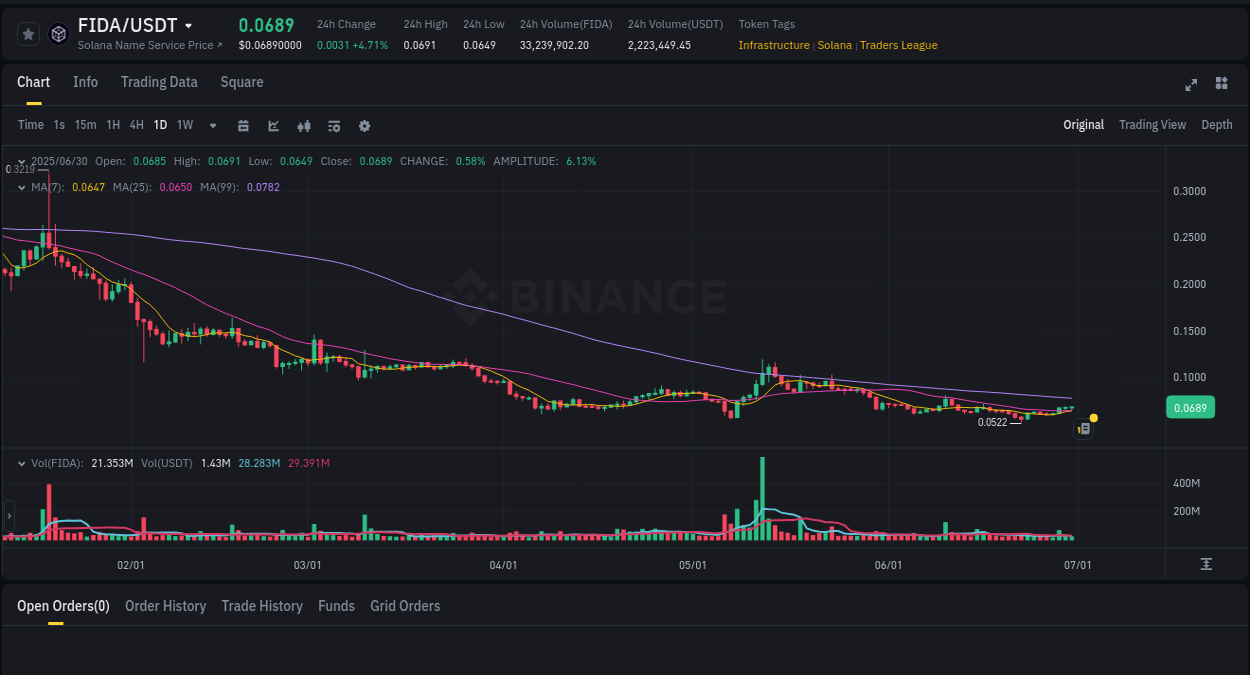
Task: Open the date range calendar picker
Action: tap(243, 125)
